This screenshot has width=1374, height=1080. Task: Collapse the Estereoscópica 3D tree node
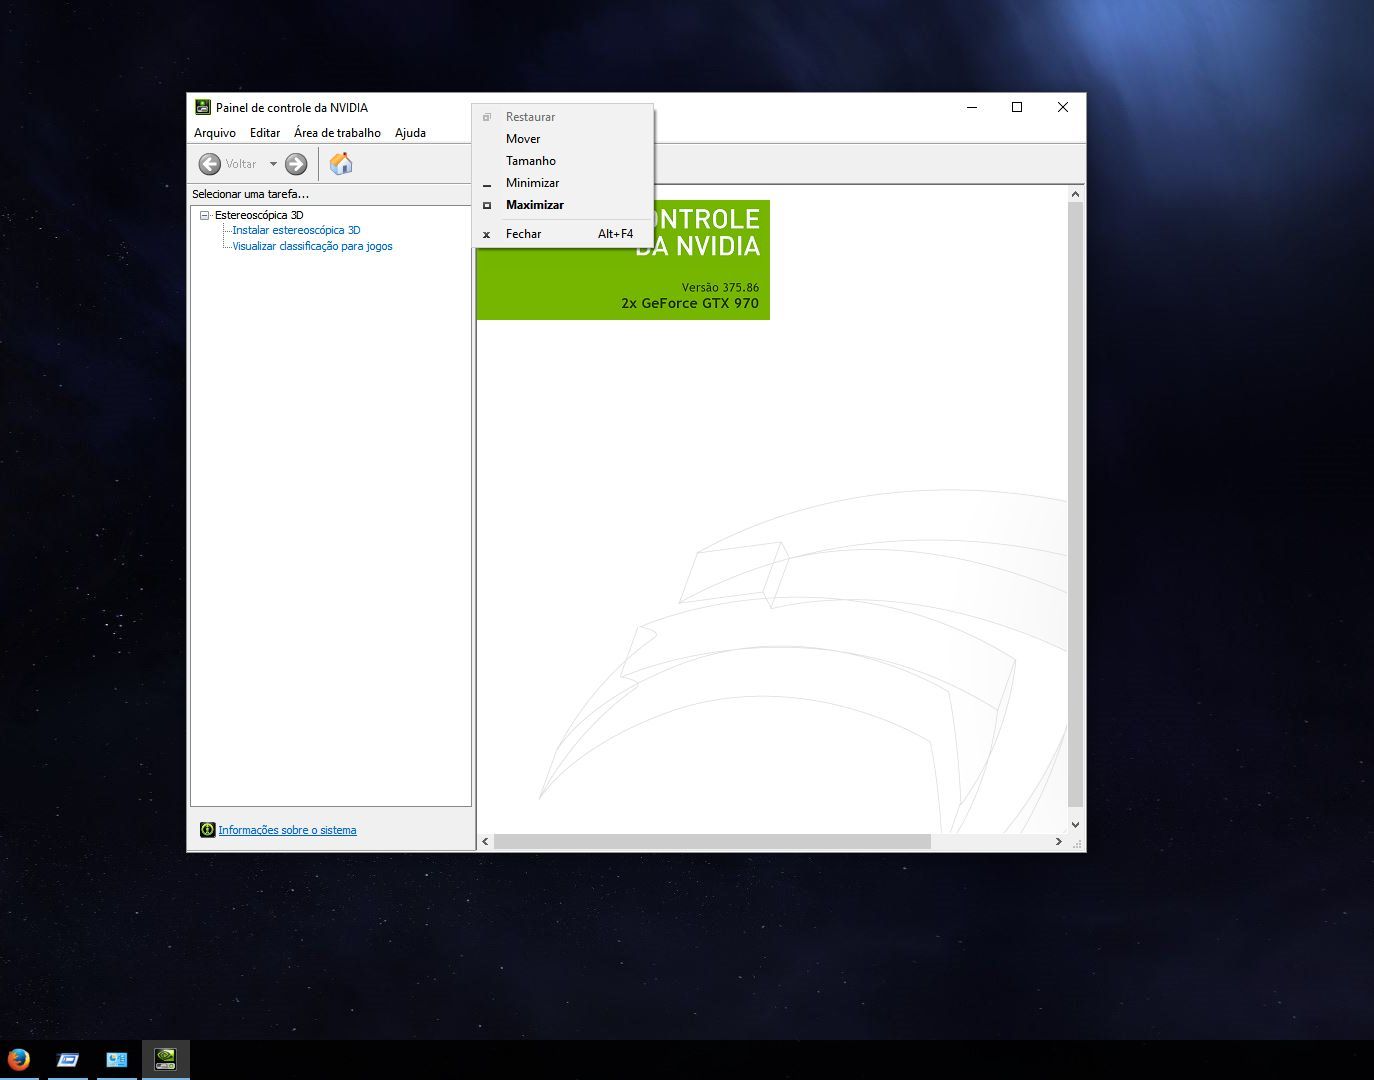[x=205, y=215]
